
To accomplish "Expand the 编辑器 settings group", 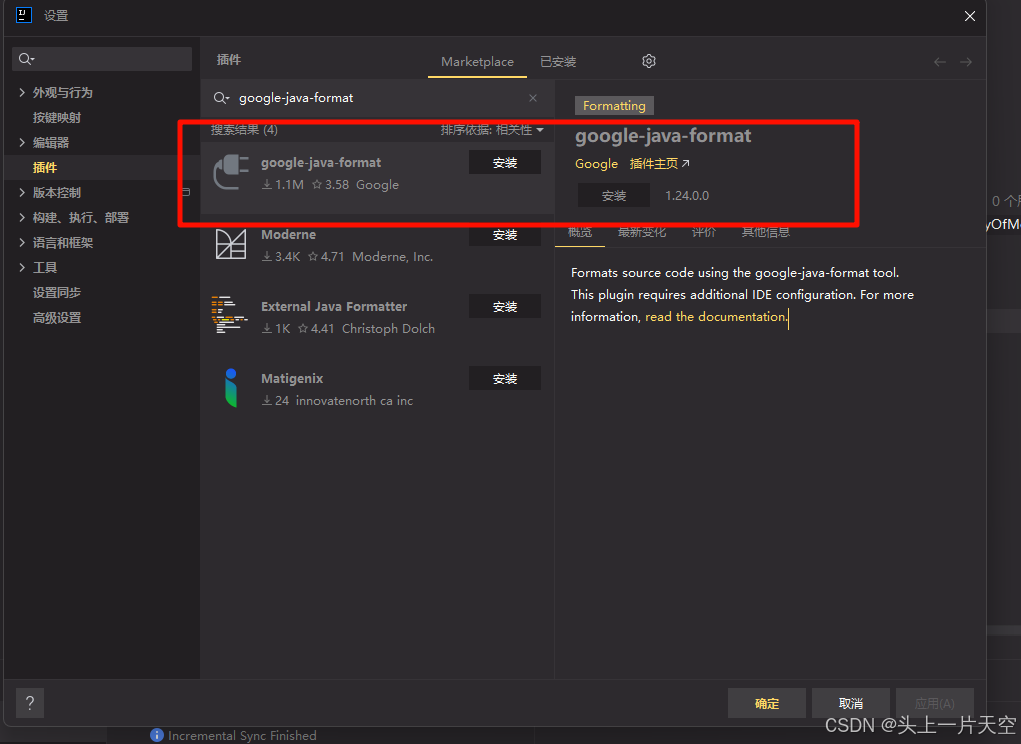I will click(x=22, y=143).
